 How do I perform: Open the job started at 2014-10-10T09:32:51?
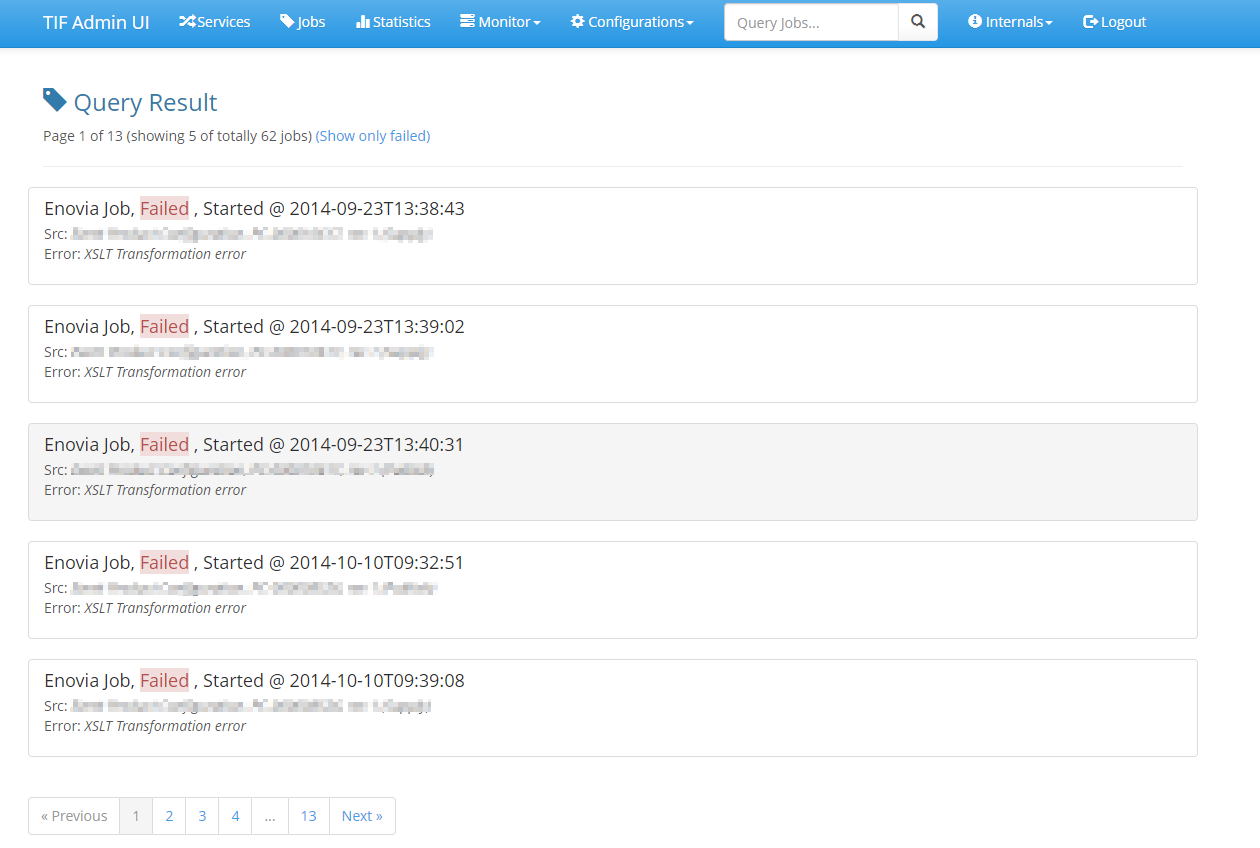[x=254, y=563]
